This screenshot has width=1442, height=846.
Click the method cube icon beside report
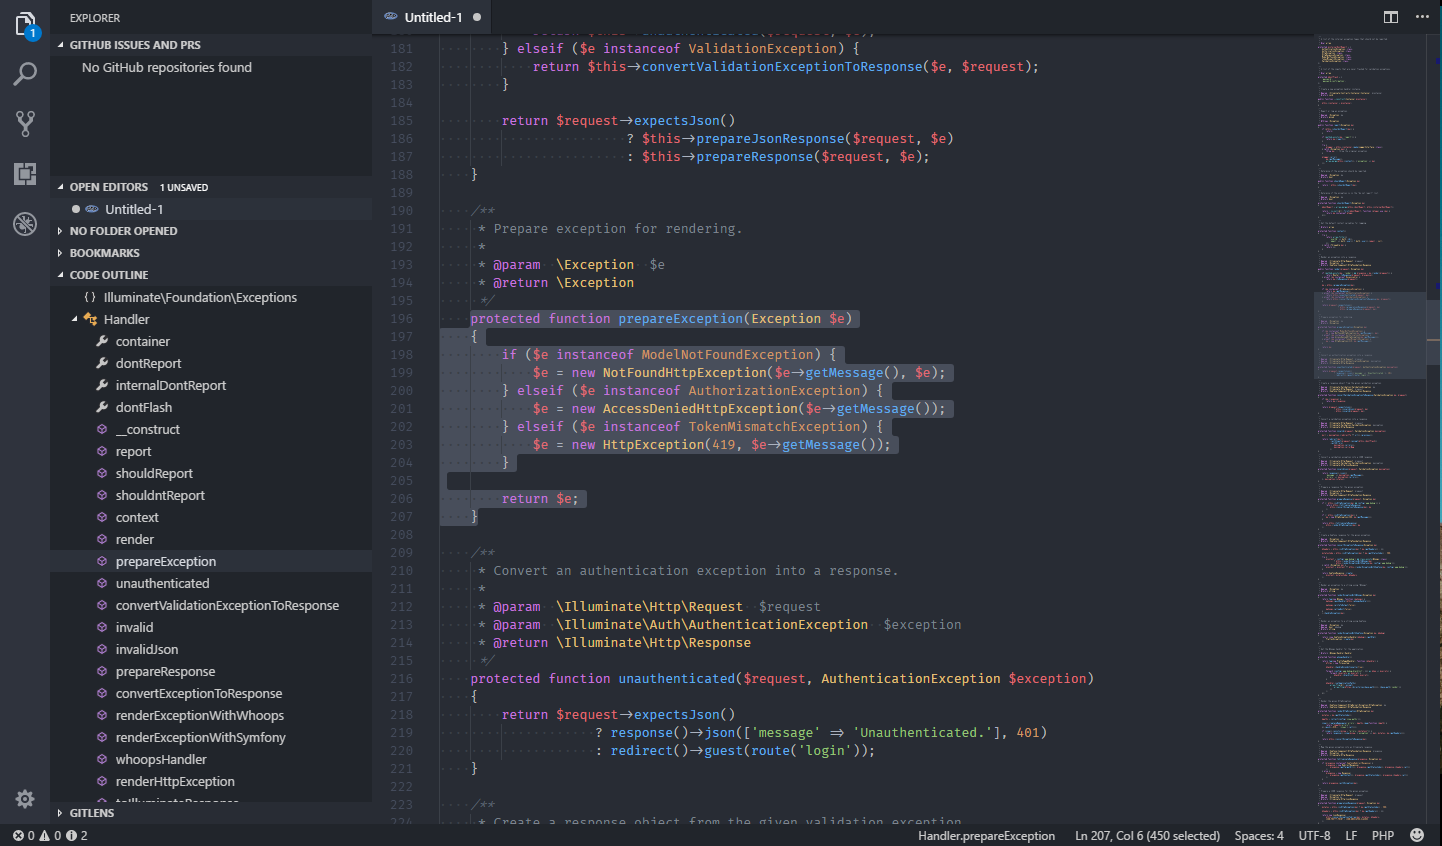(102, 451)
